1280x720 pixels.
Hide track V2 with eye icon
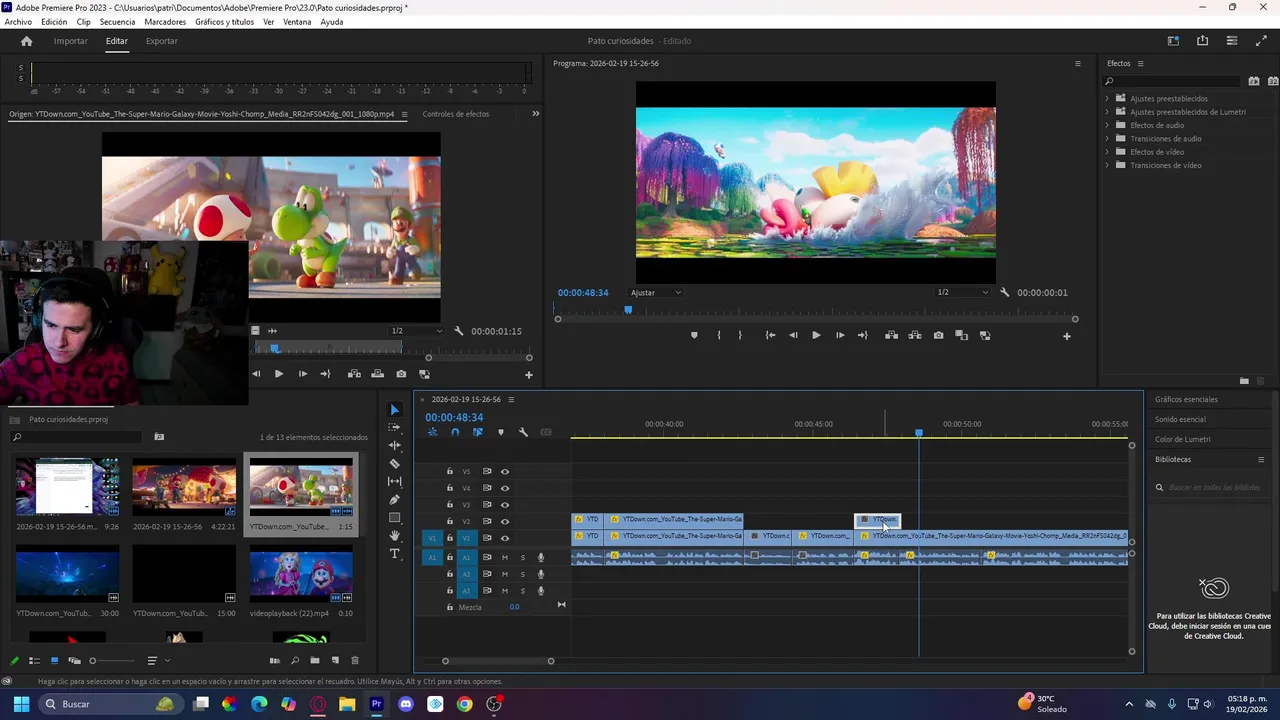click(505, 521)
